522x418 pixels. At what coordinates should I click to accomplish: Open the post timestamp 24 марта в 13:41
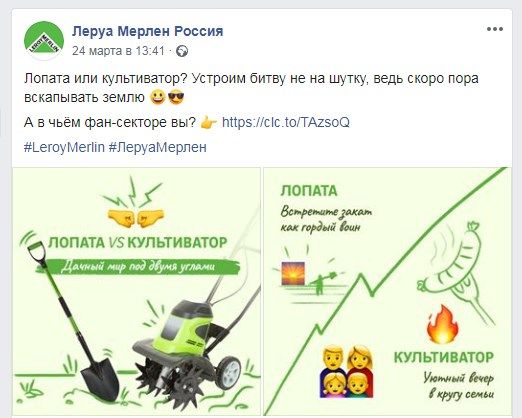118,51
